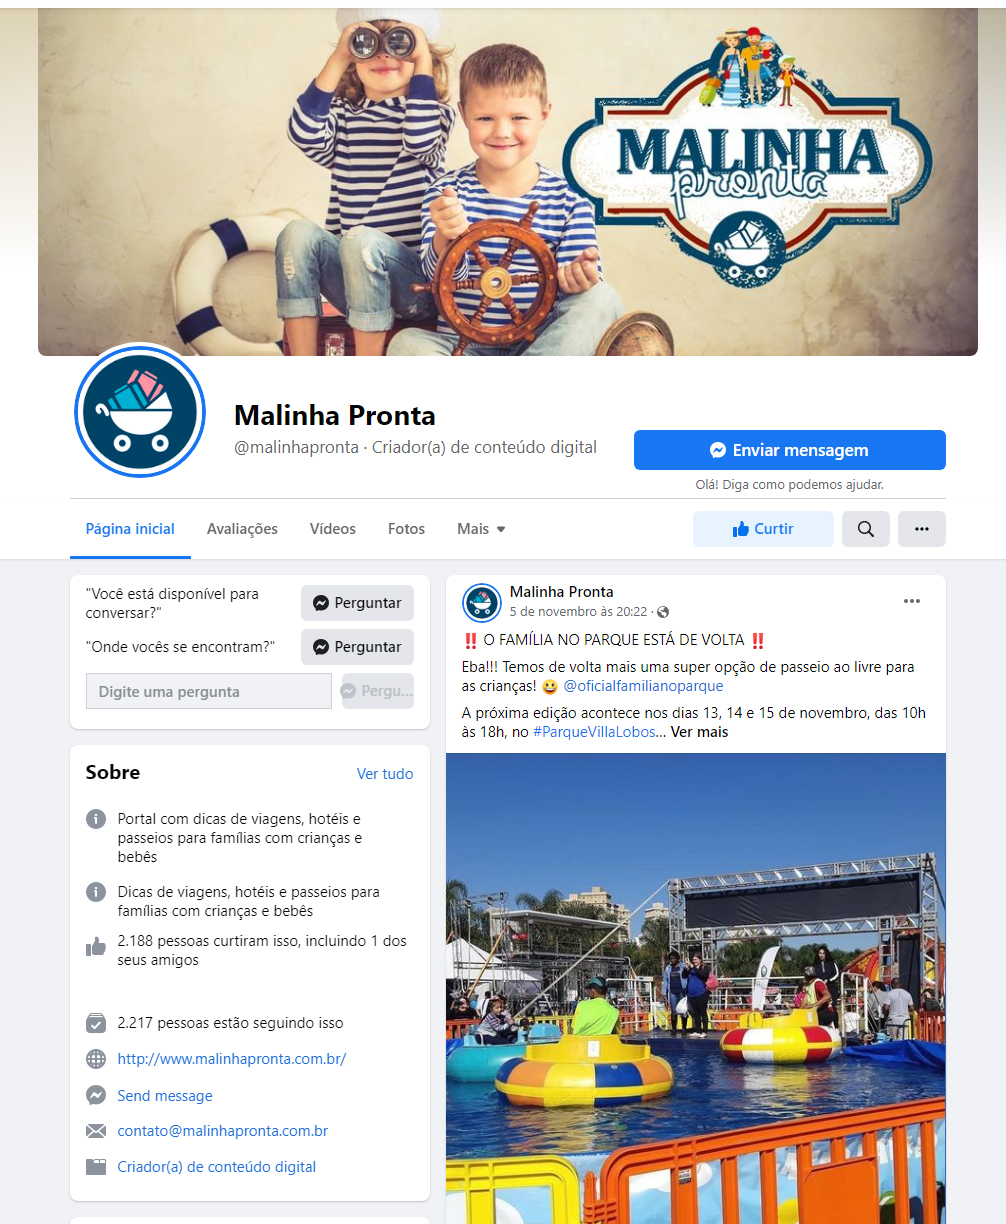Expand the Mais dropdown menu
Image resolution: width=1006 pixels, height=1224 pixels.
point(481,529)
